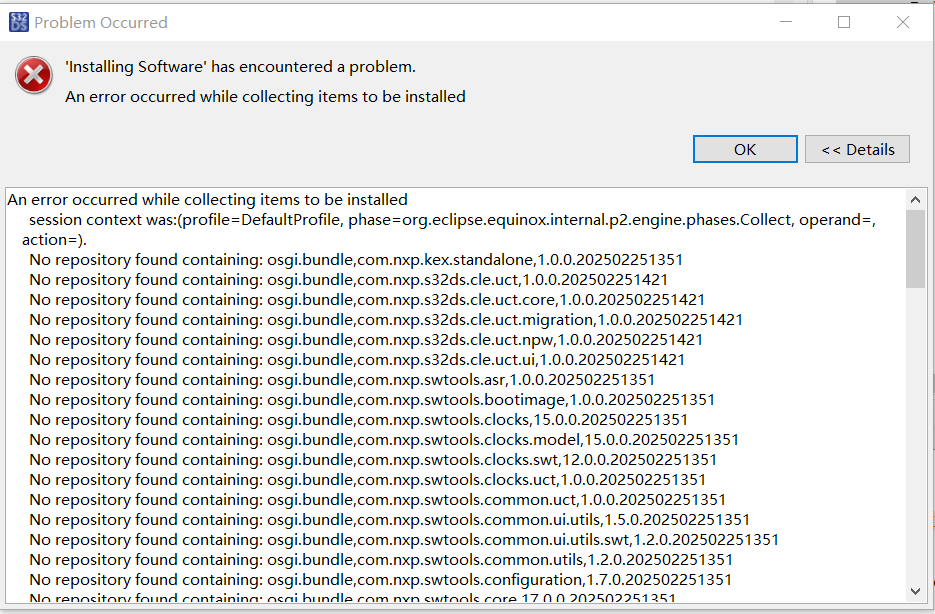Click the com.nxp.swtools.common.uct line
This screenshot has height=614, width=935.
pyautogui.click(x=377, y=500)
